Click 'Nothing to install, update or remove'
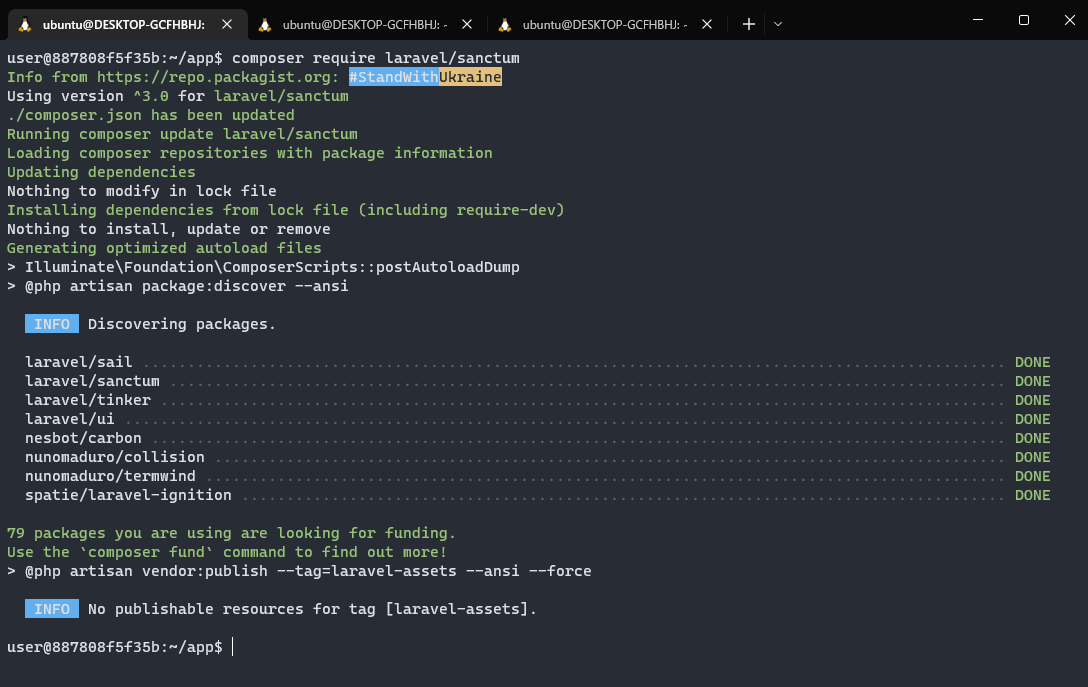The height and width of the screenshot is (687, 1088). click(169, 229)
